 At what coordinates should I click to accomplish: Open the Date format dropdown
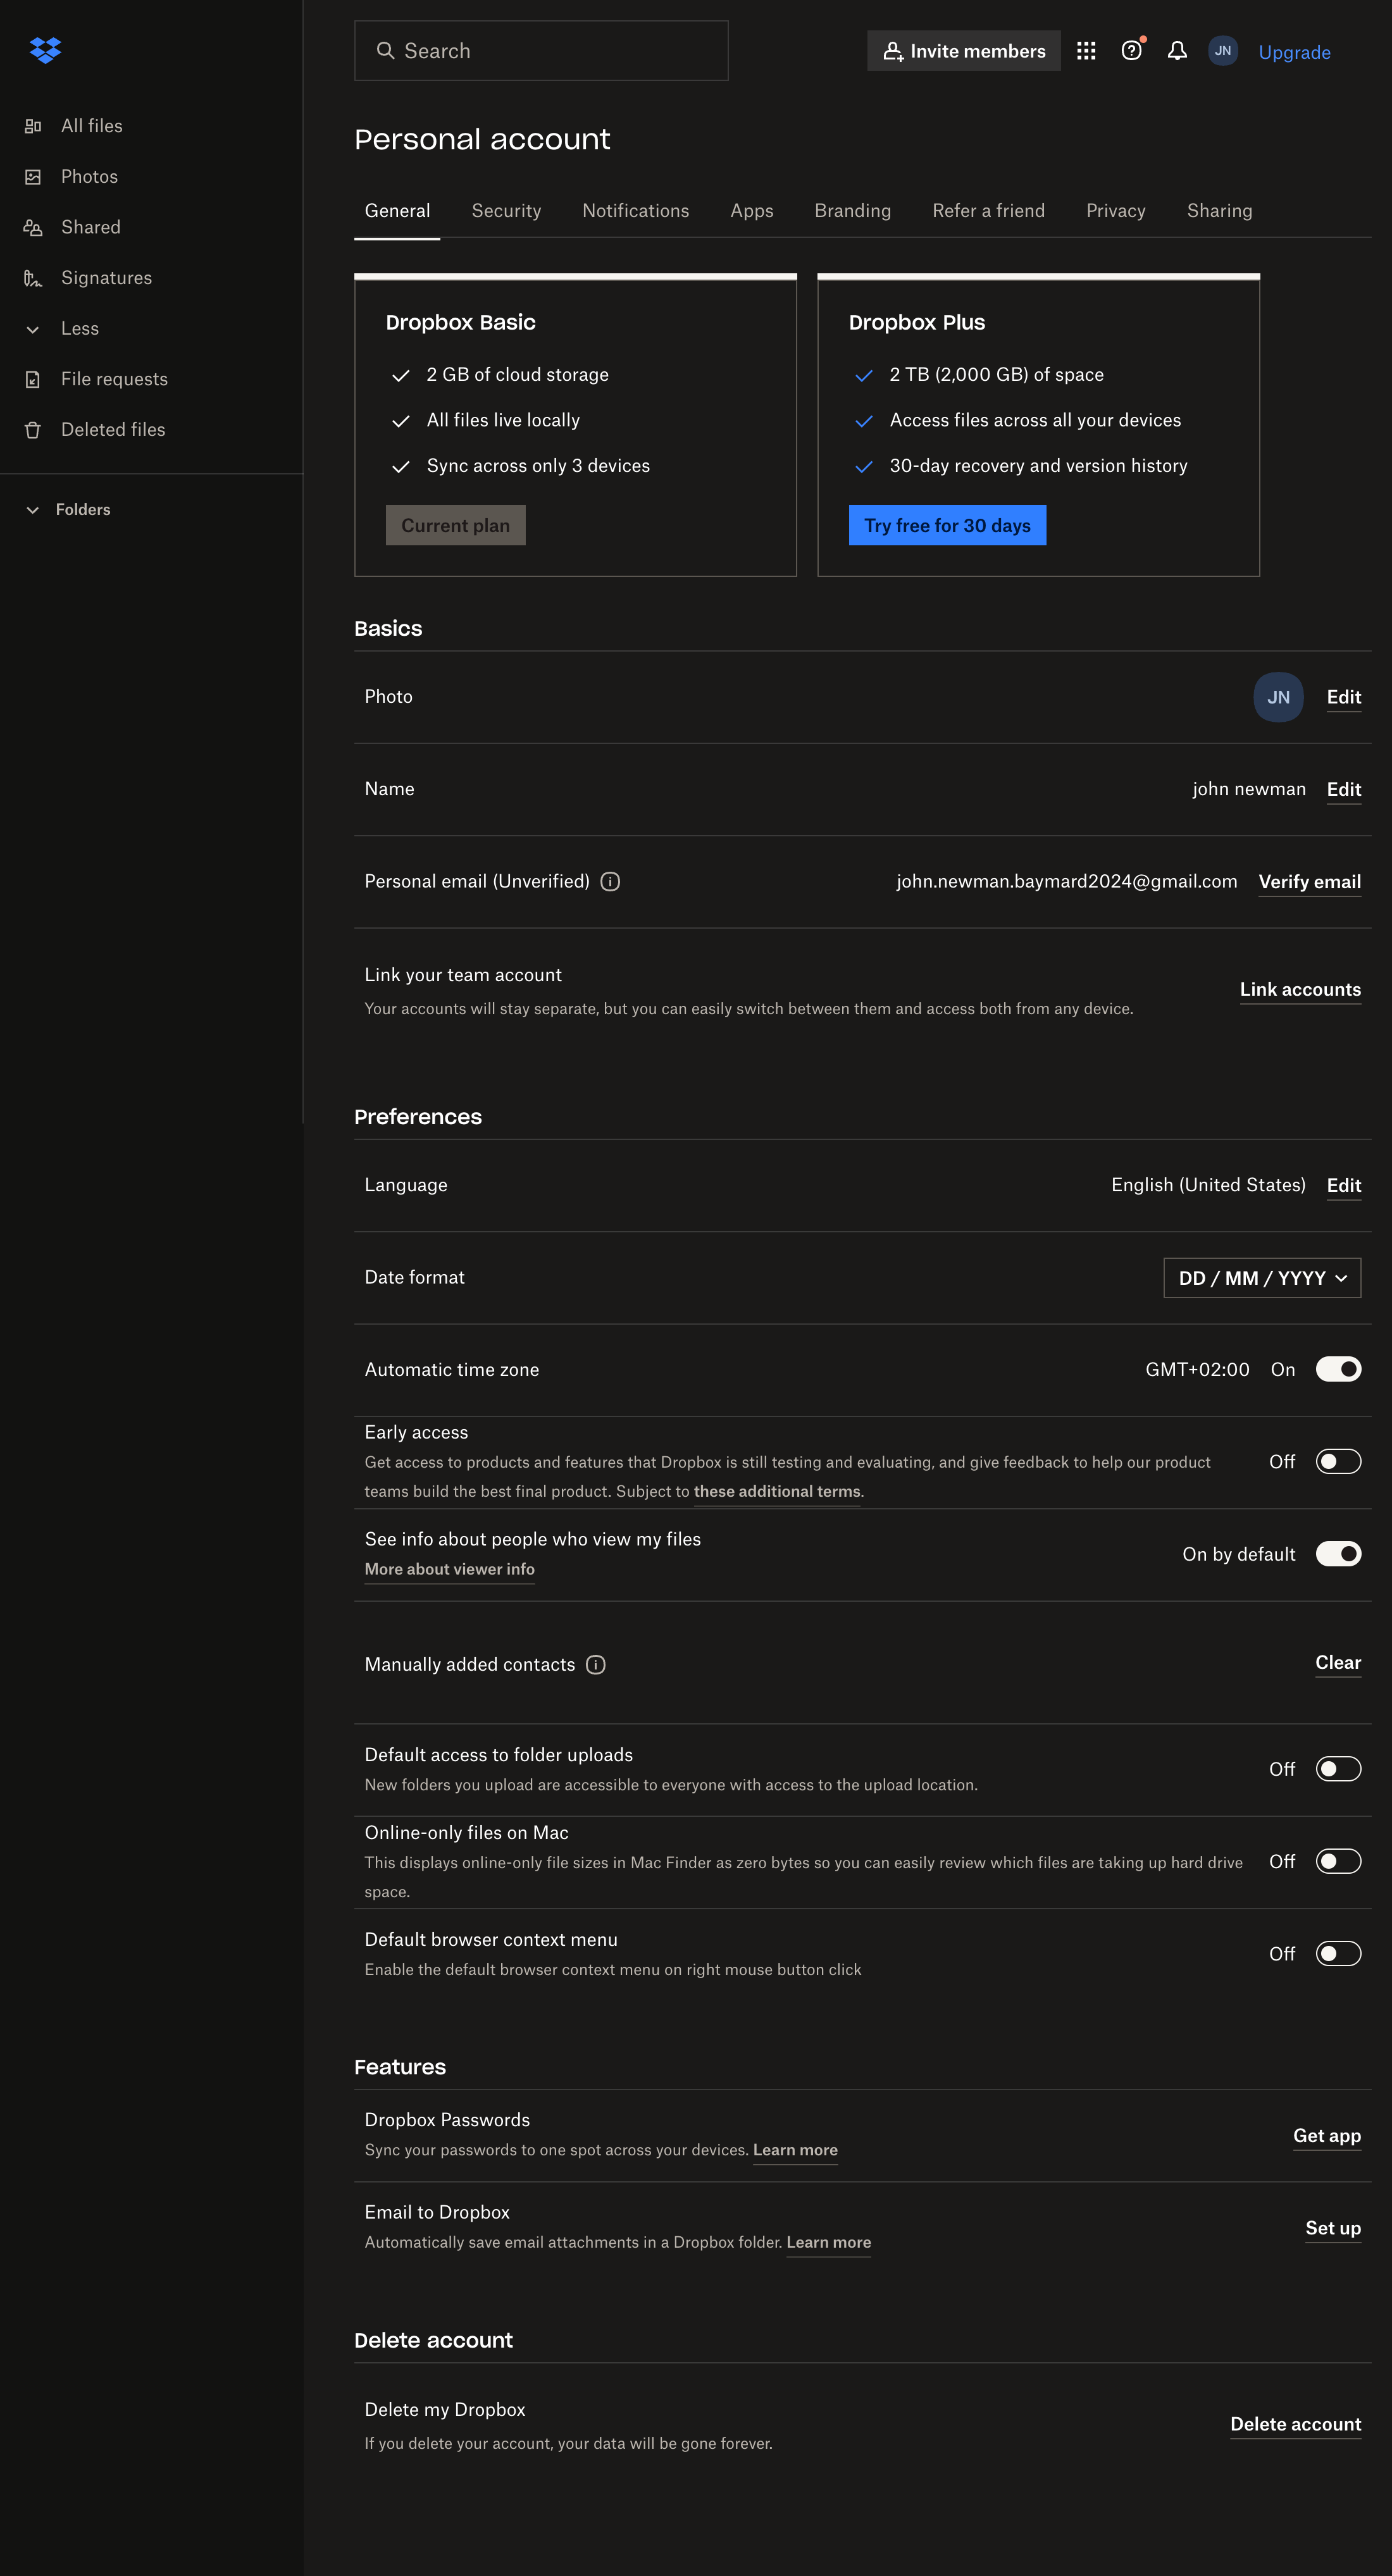pyautogui.click(x=1261, y=1277)
